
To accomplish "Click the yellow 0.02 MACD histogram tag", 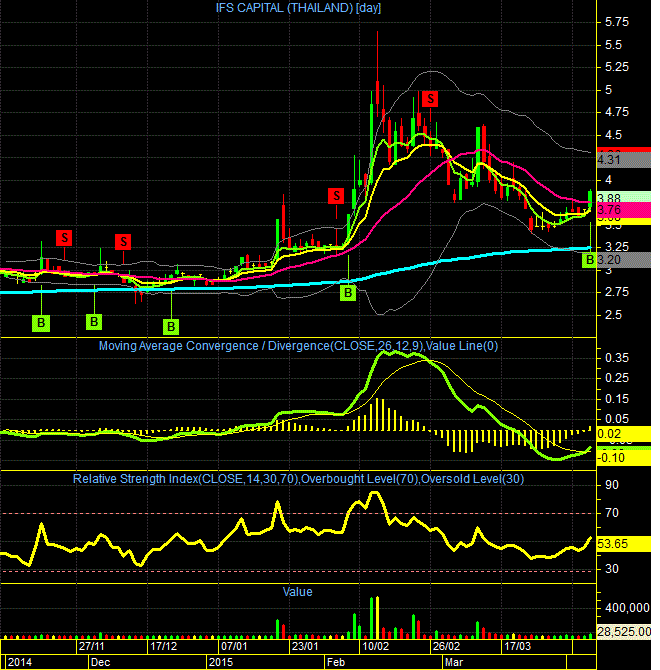I will [x=623, y=434].
